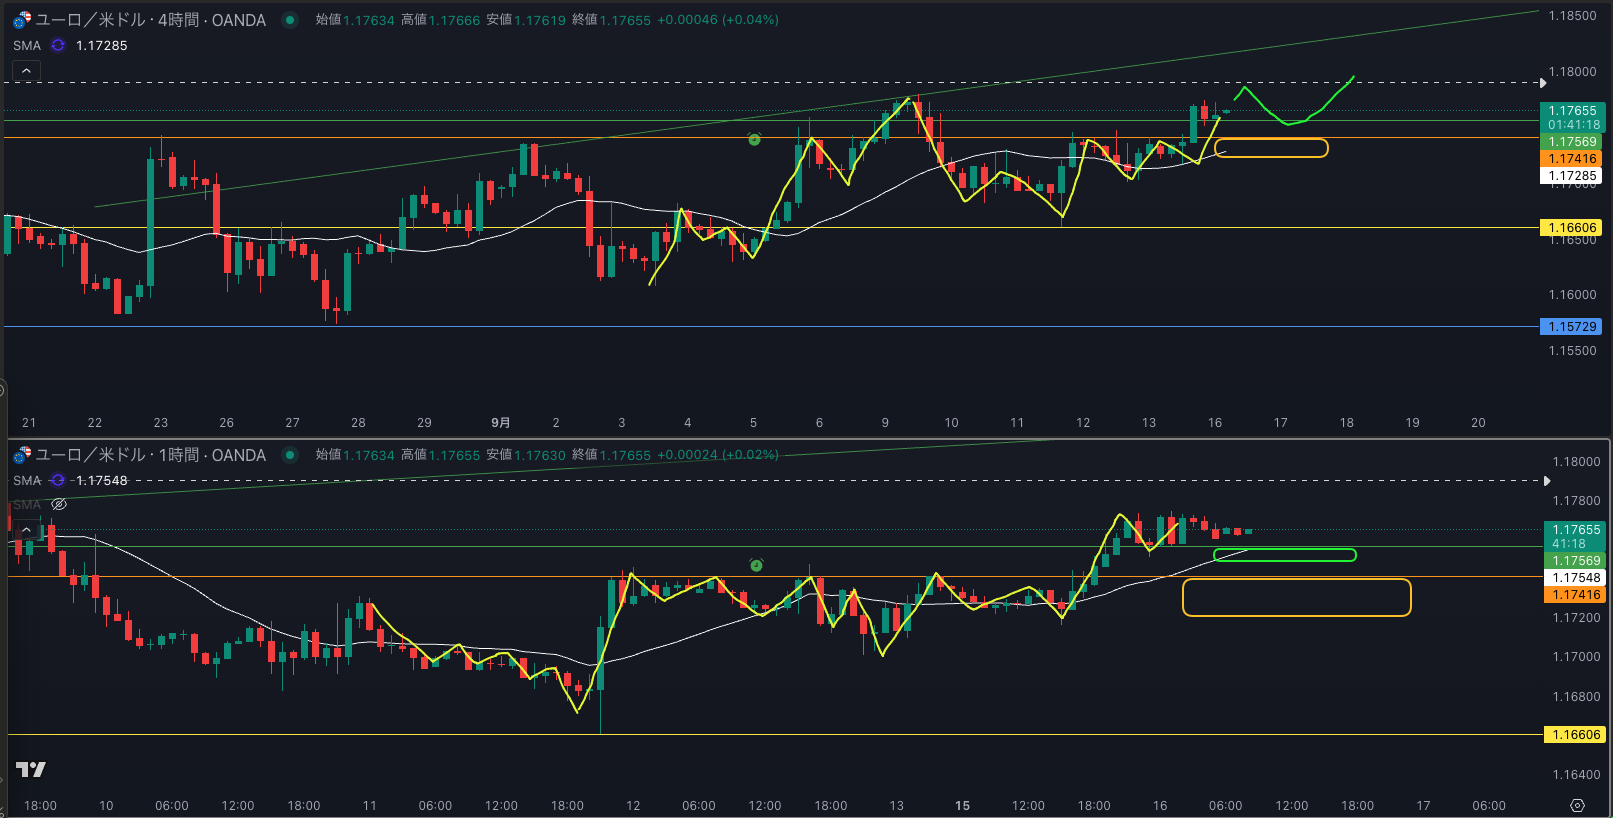Click date label 17 on 1-hour time axis
Screen dimensions: 1613x818
point(1423,806)
